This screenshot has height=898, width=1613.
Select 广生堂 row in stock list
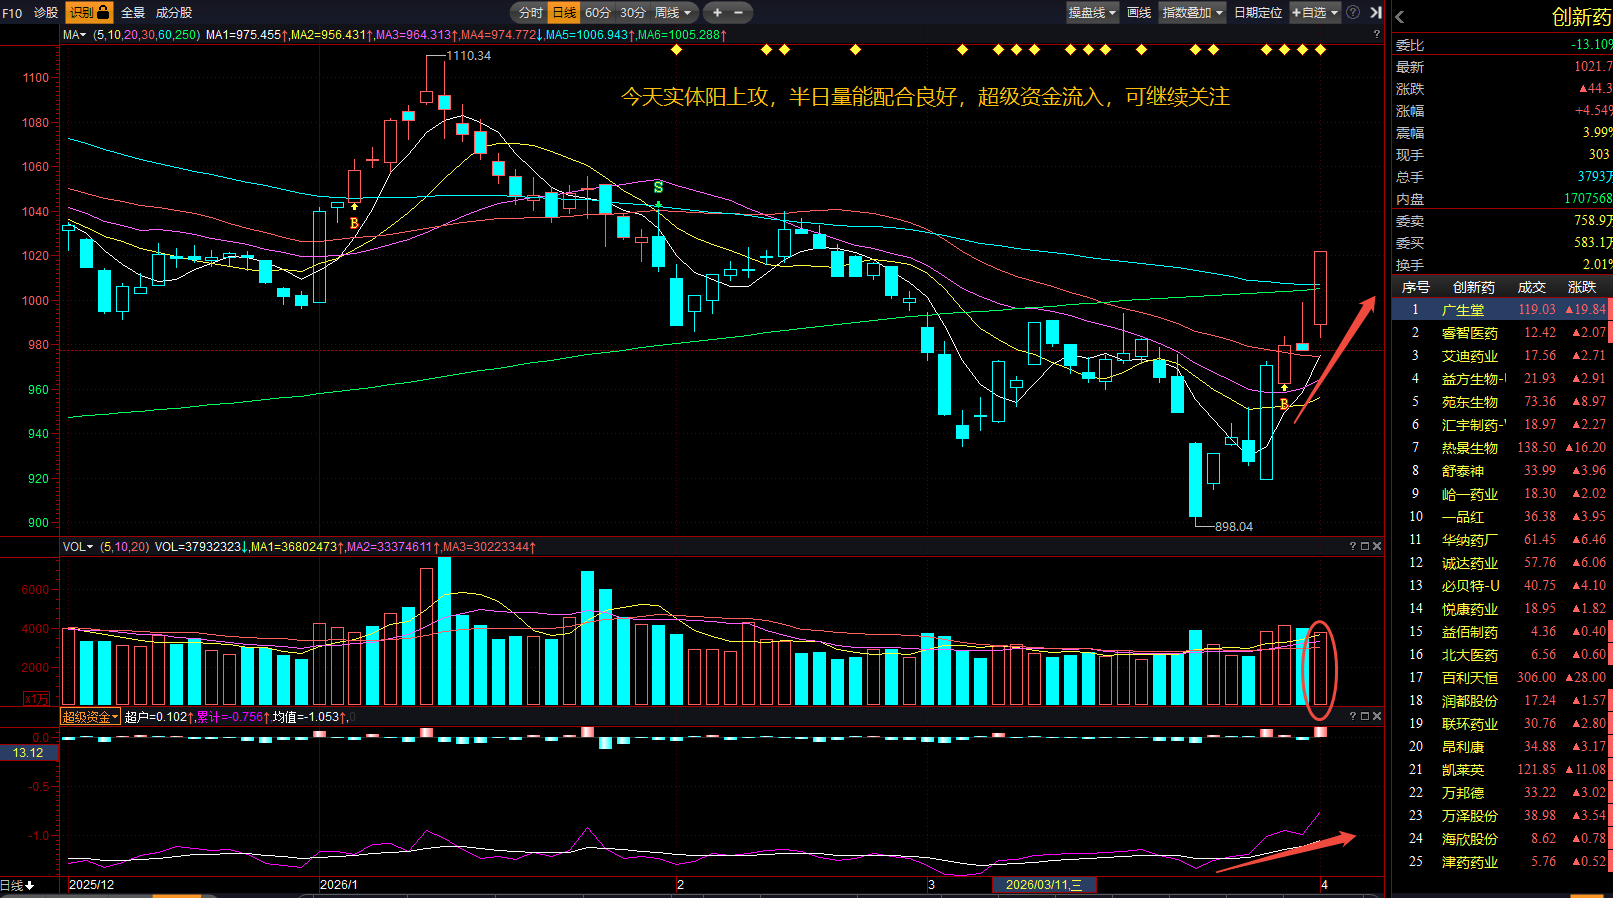click(x=1463, y=310)
